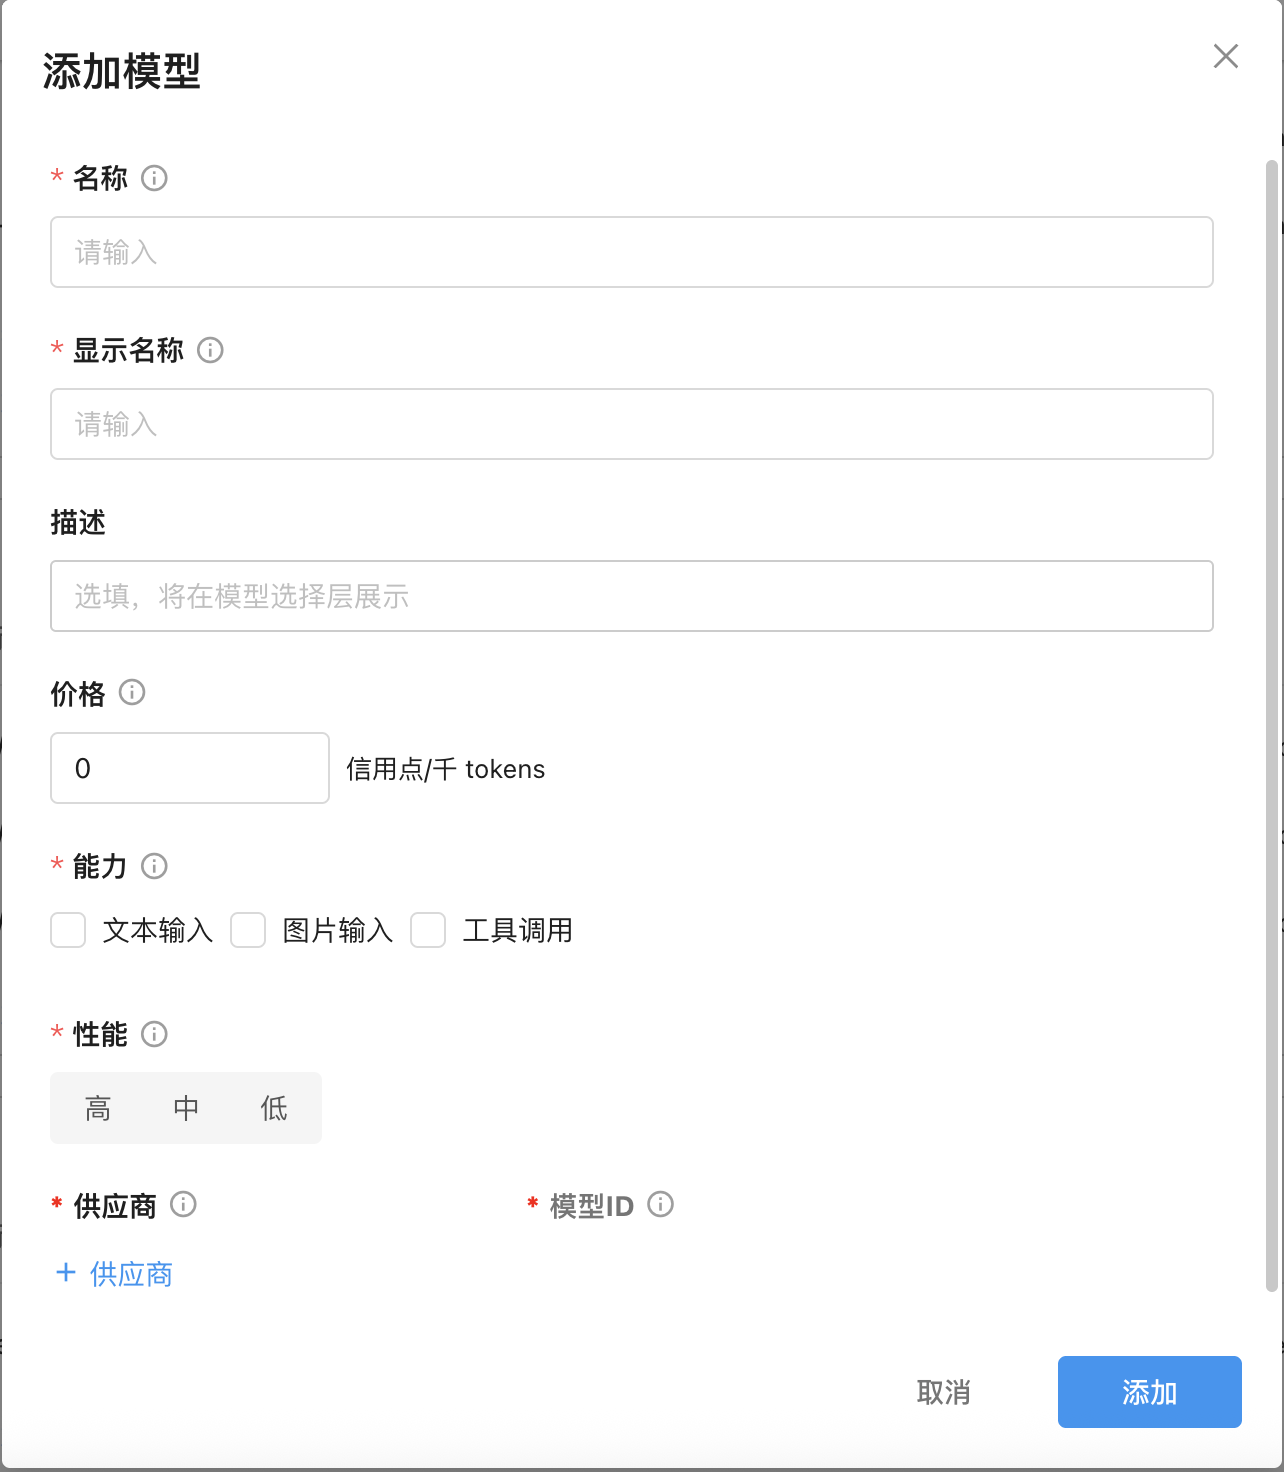Viewport: 1284px width, 1472px height.
Task: Click into the 描述 text field
Action: (631, 596)
